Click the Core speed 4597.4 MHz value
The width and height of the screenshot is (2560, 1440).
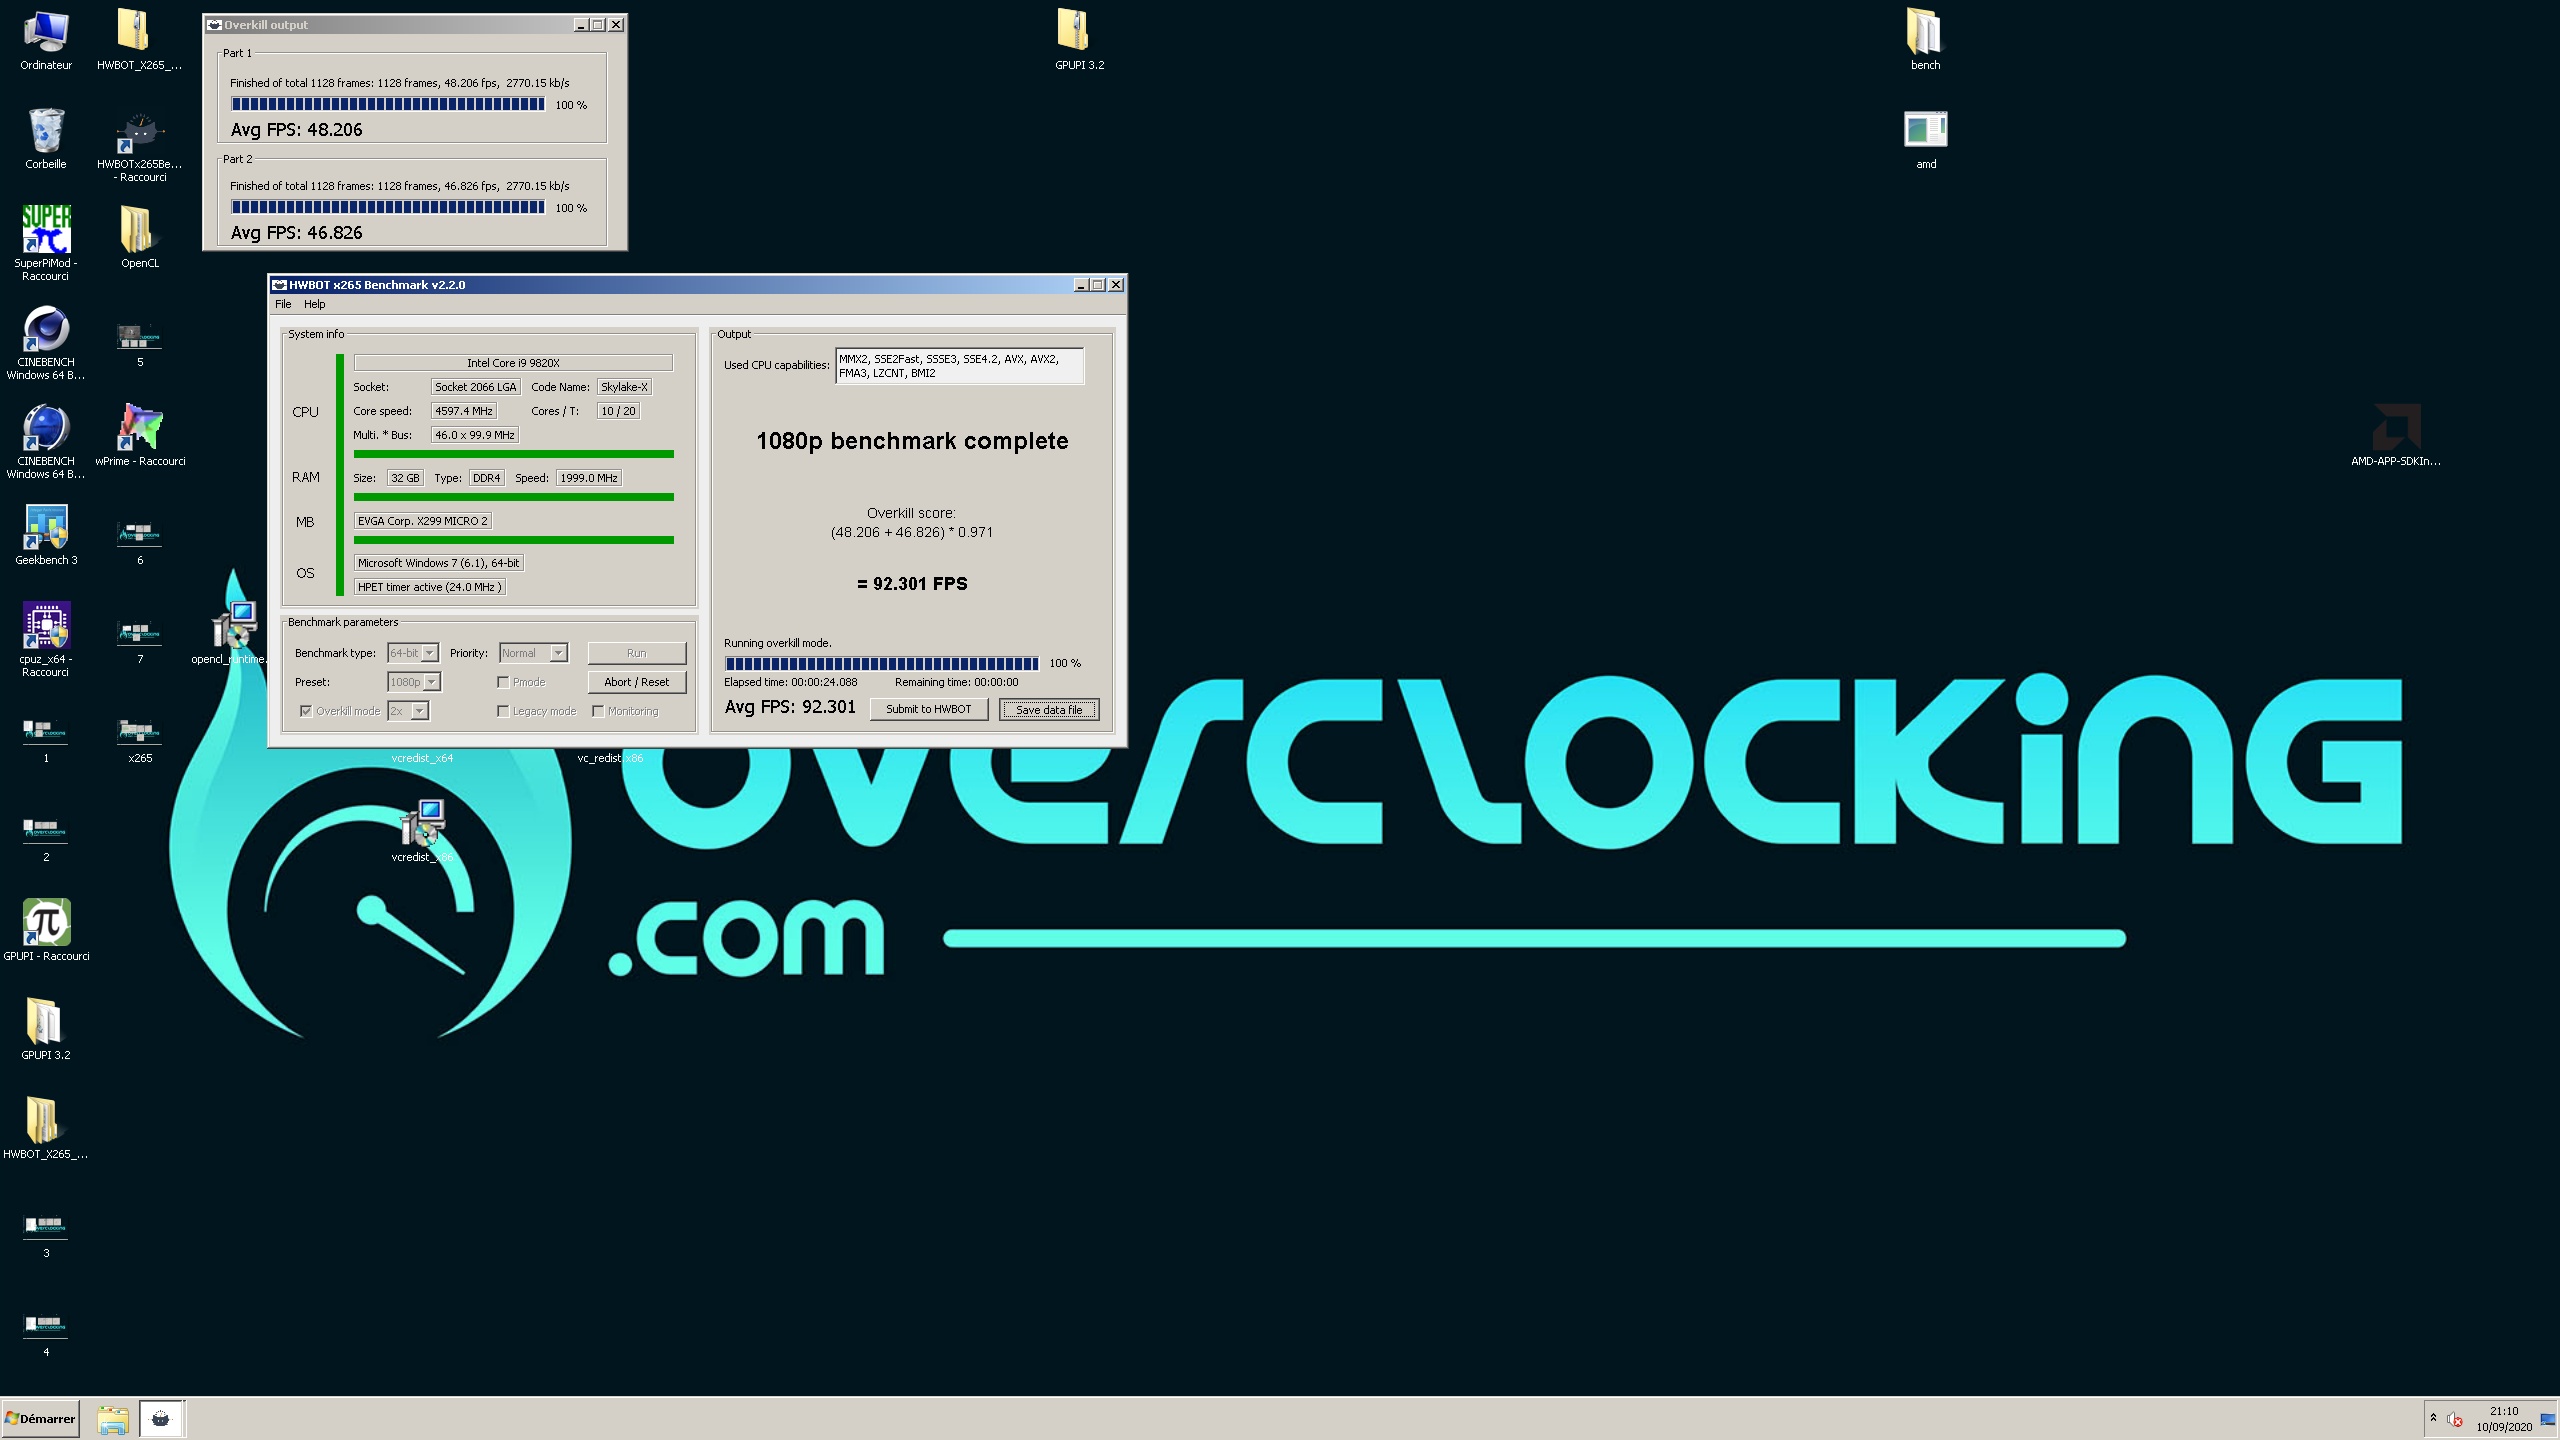point(464,411)
